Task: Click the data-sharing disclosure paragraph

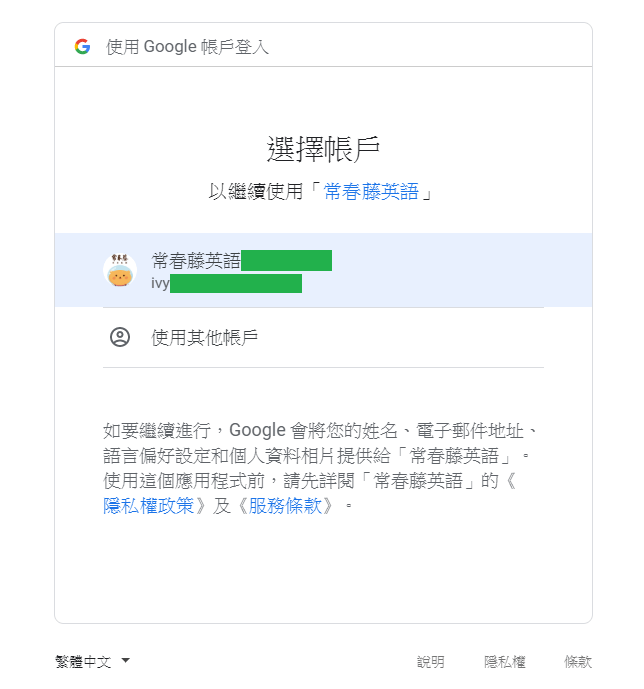Action: coord(321,468)
